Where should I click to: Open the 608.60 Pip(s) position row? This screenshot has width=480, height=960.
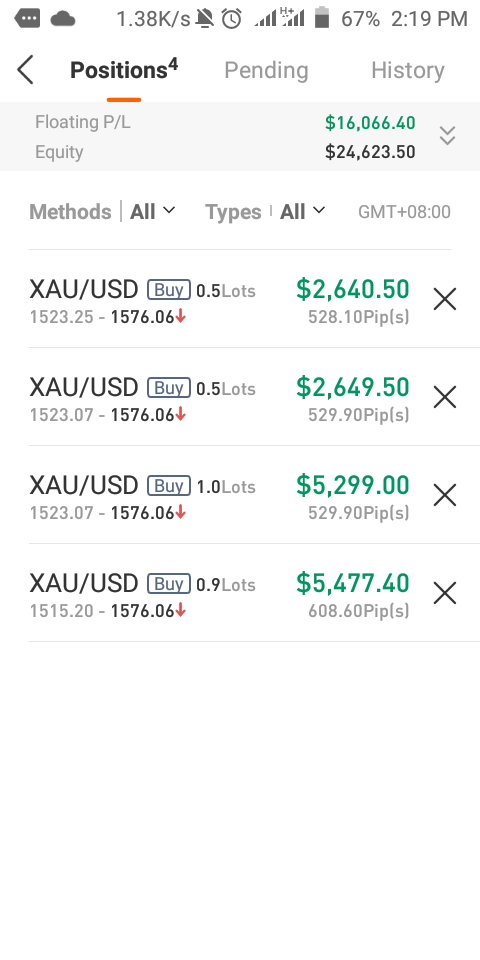coord(240,593)
